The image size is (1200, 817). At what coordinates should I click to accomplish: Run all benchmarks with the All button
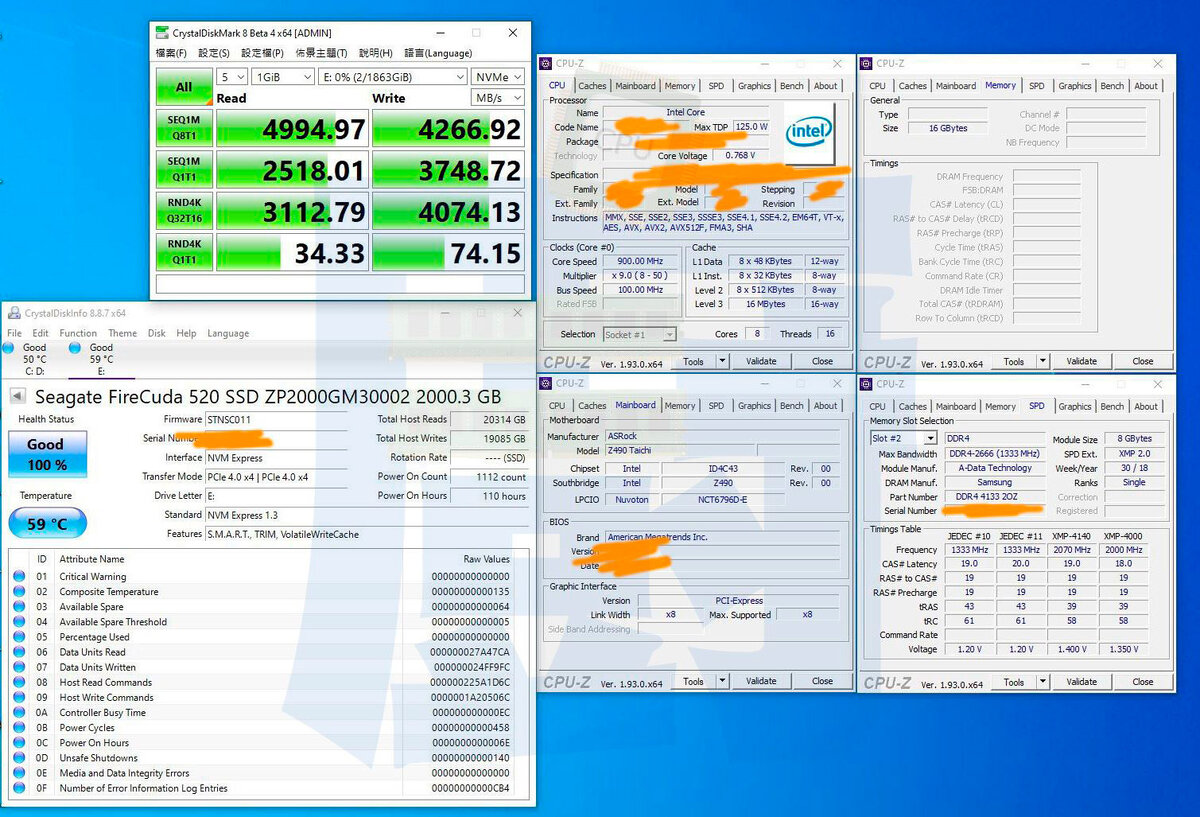click(x=184, y=87)
